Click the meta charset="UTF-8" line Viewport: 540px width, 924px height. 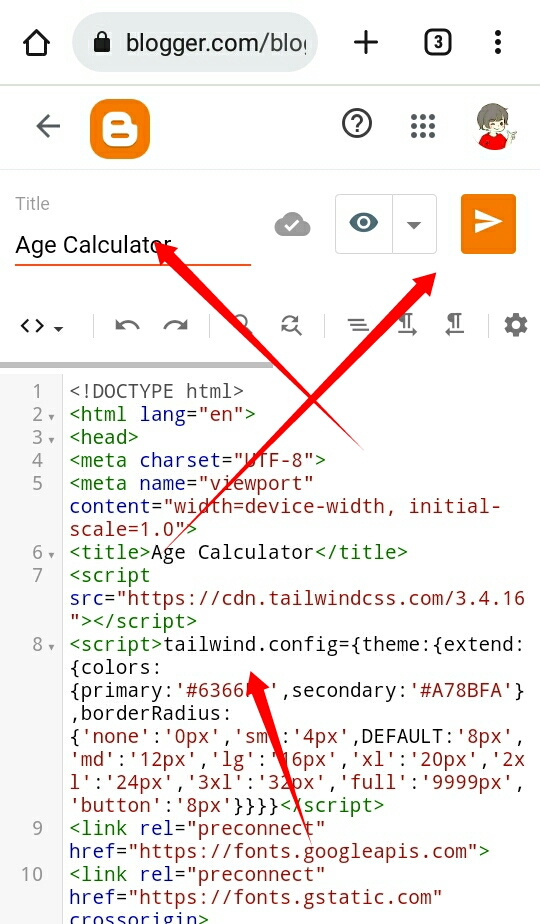(197, 460)
